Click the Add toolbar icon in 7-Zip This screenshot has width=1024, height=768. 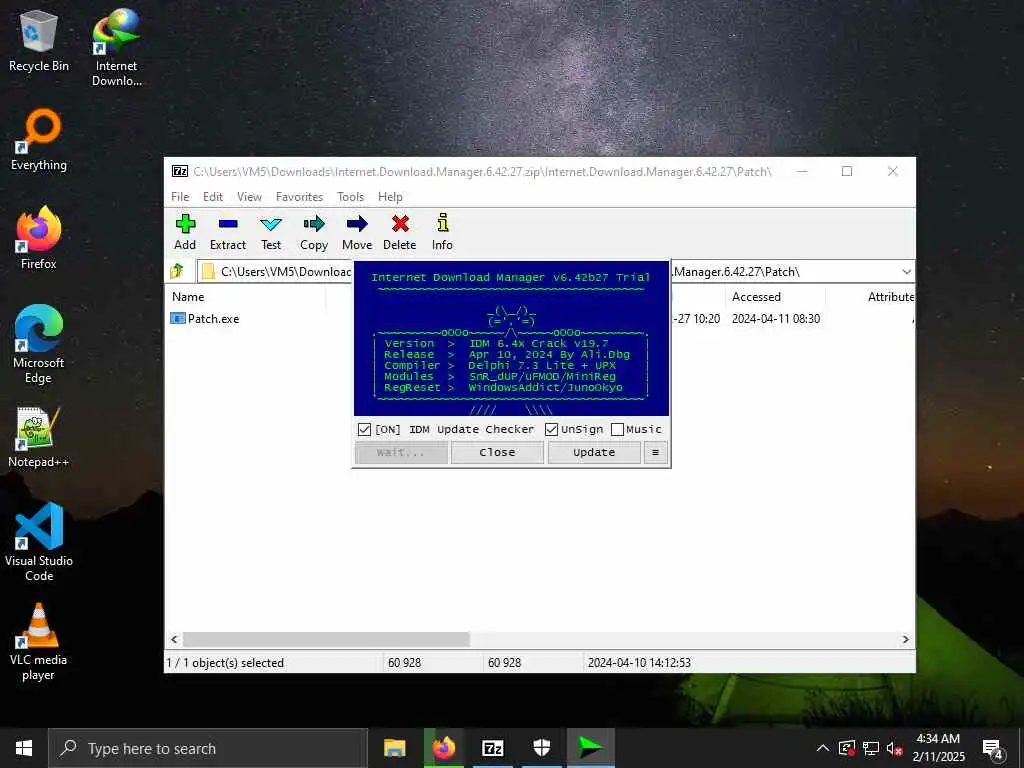pyautogui.click(x=185, y=232)
